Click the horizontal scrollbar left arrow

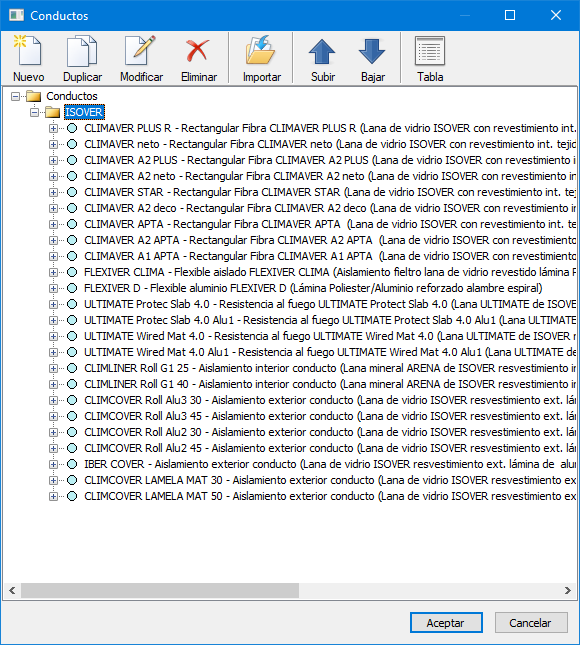[x=12, y=591]
